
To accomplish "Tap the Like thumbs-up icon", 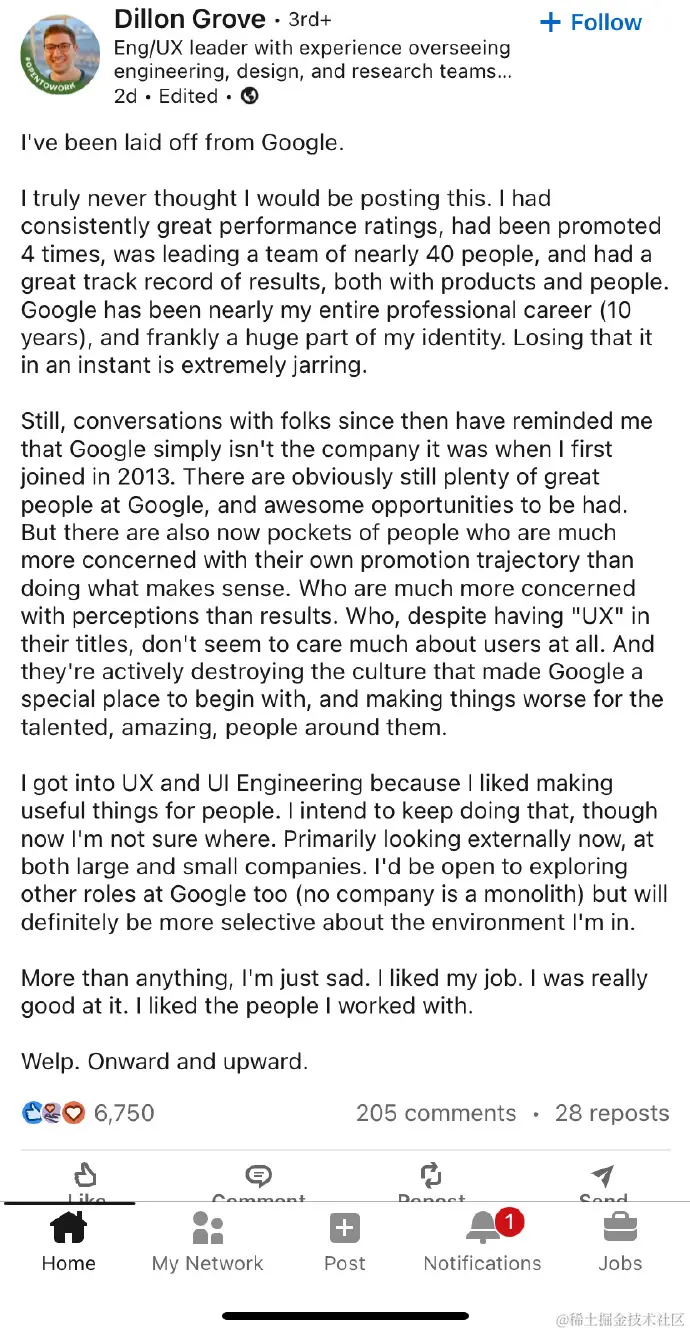I will 87,1176.
